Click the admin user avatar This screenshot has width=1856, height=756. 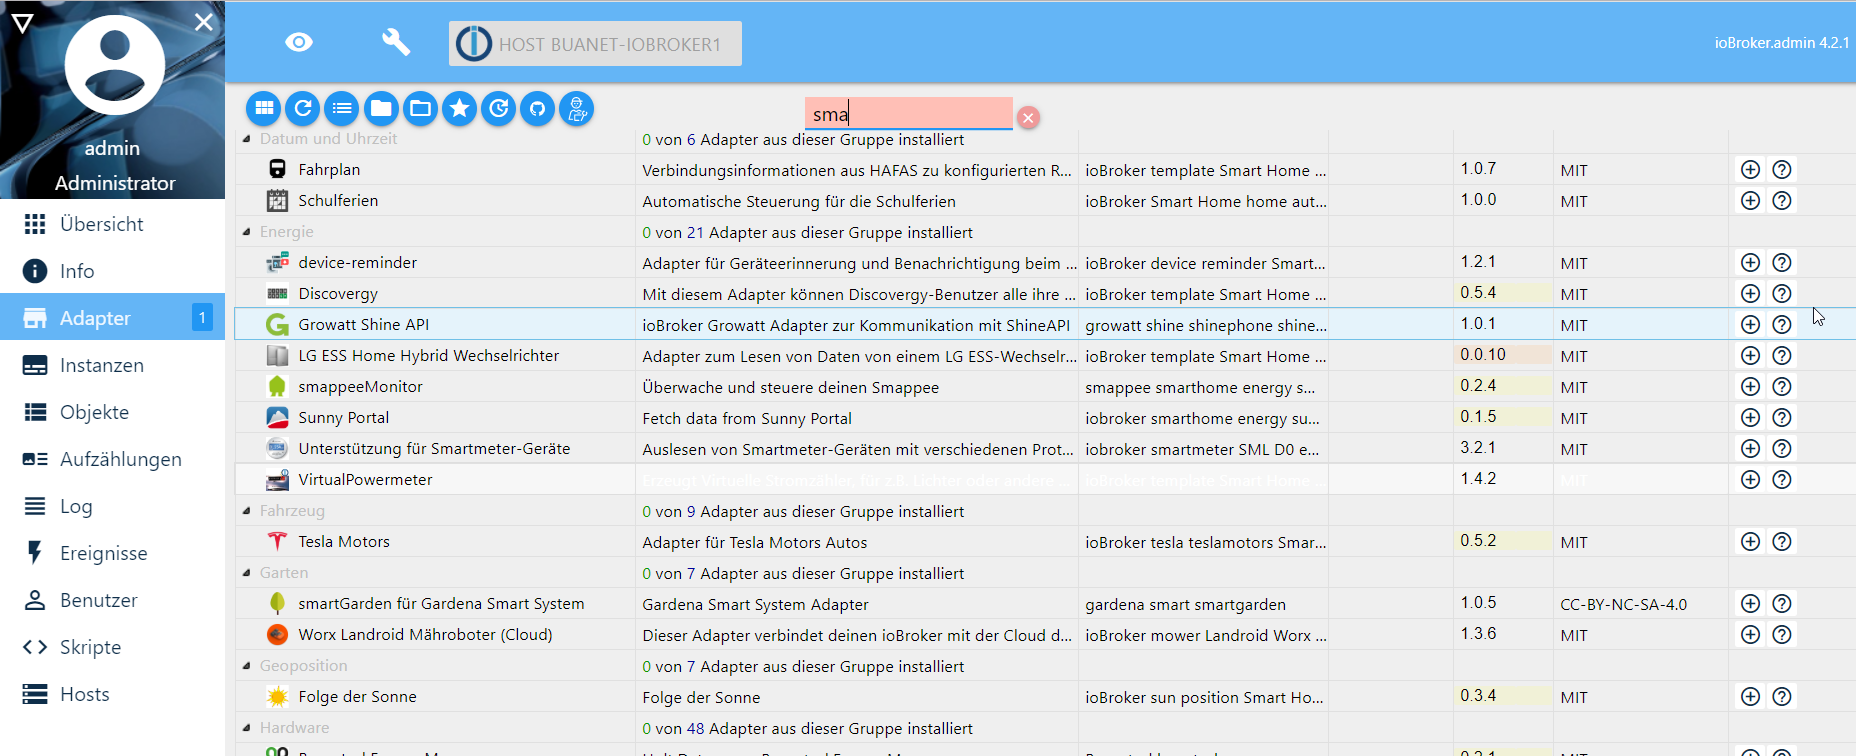tap(115, 65)
